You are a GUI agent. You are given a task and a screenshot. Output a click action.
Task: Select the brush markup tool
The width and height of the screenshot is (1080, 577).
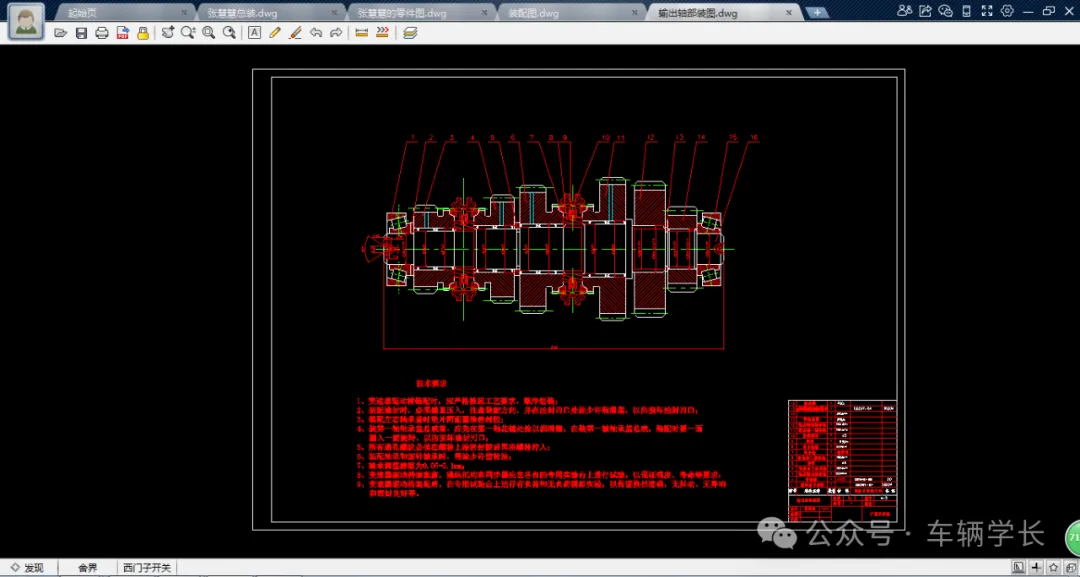(x=295, y=32)
